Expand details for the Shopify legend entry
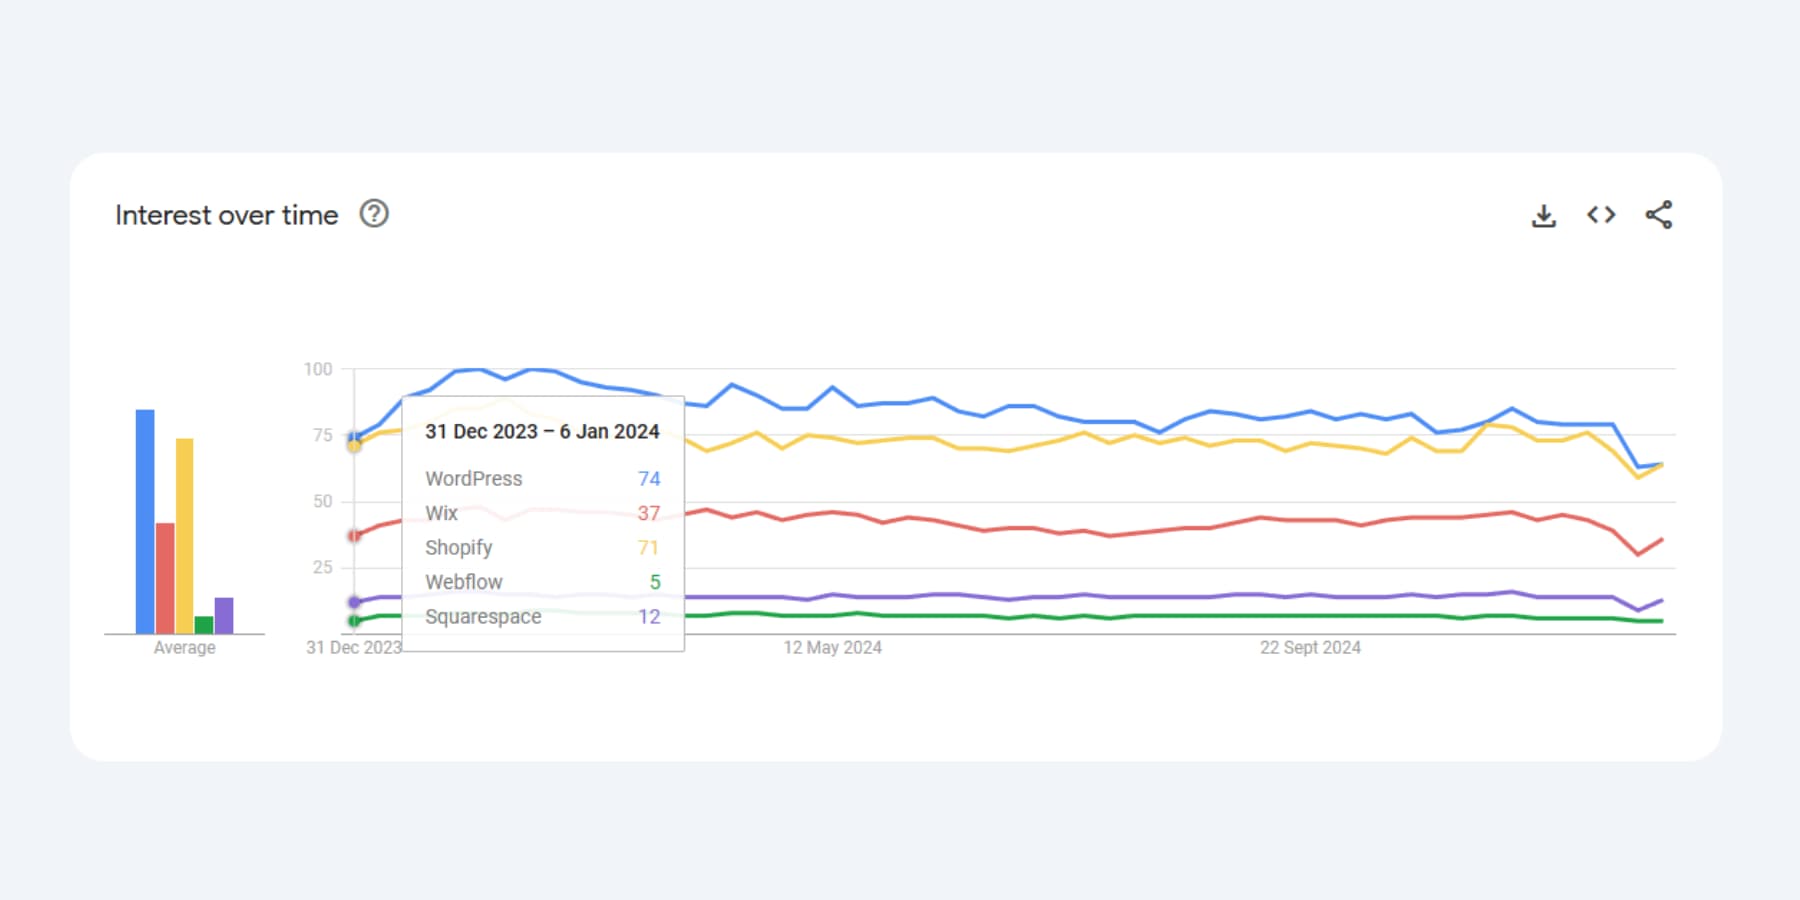This screenshot has width=1800, height=900. [x=458, y=547]
